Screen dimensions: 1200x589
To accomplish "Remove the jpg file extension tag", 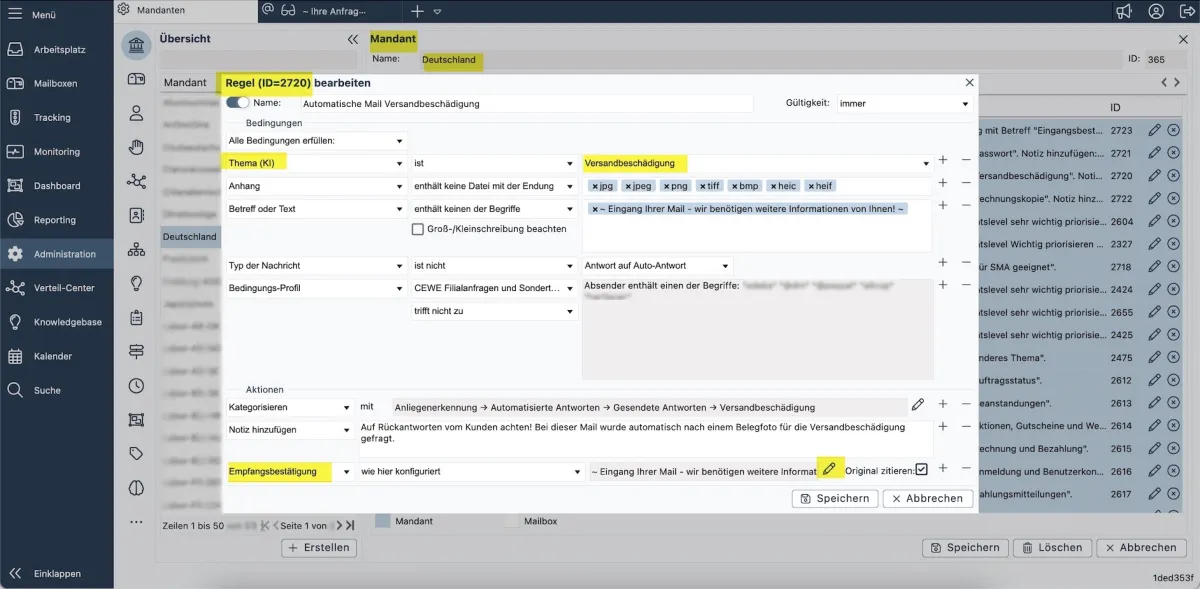I will coord(595,186).
